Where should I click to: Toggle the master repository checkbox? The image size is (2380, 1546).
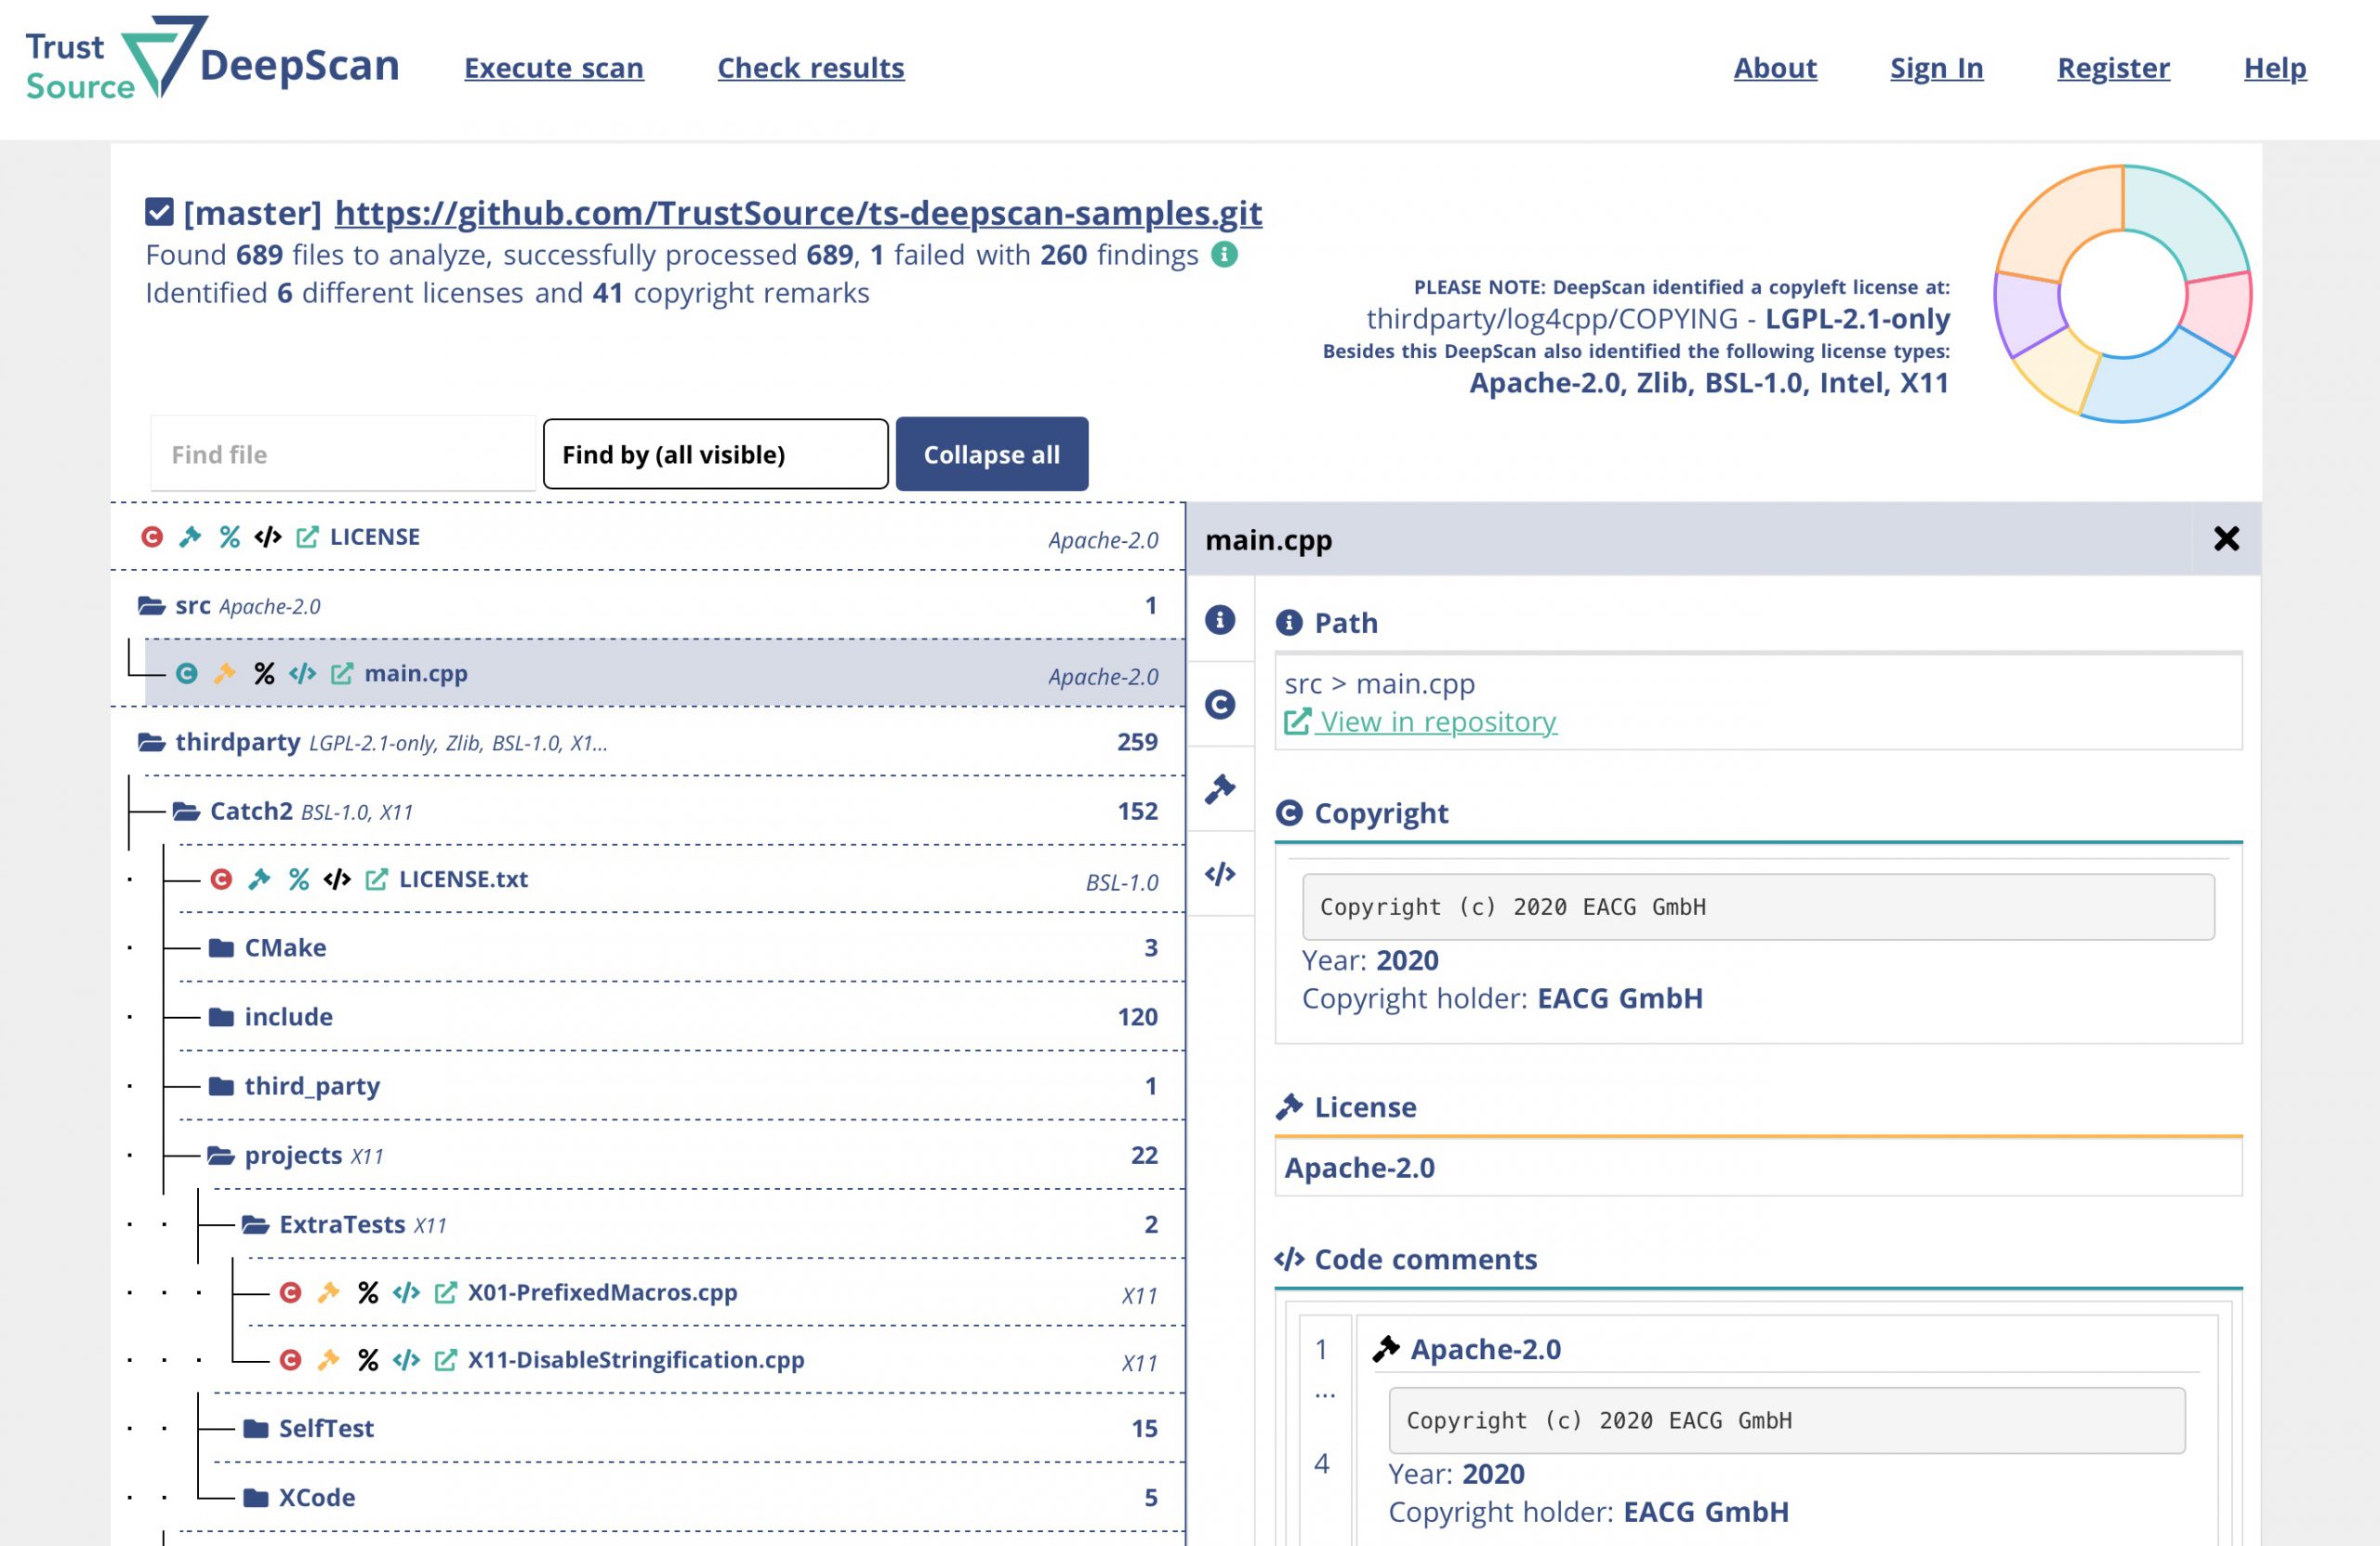[159, 212]
